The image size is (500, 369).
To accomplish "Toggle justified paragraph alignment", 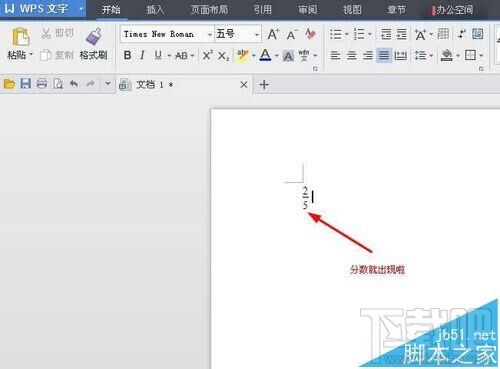I will tap(384, 55).
